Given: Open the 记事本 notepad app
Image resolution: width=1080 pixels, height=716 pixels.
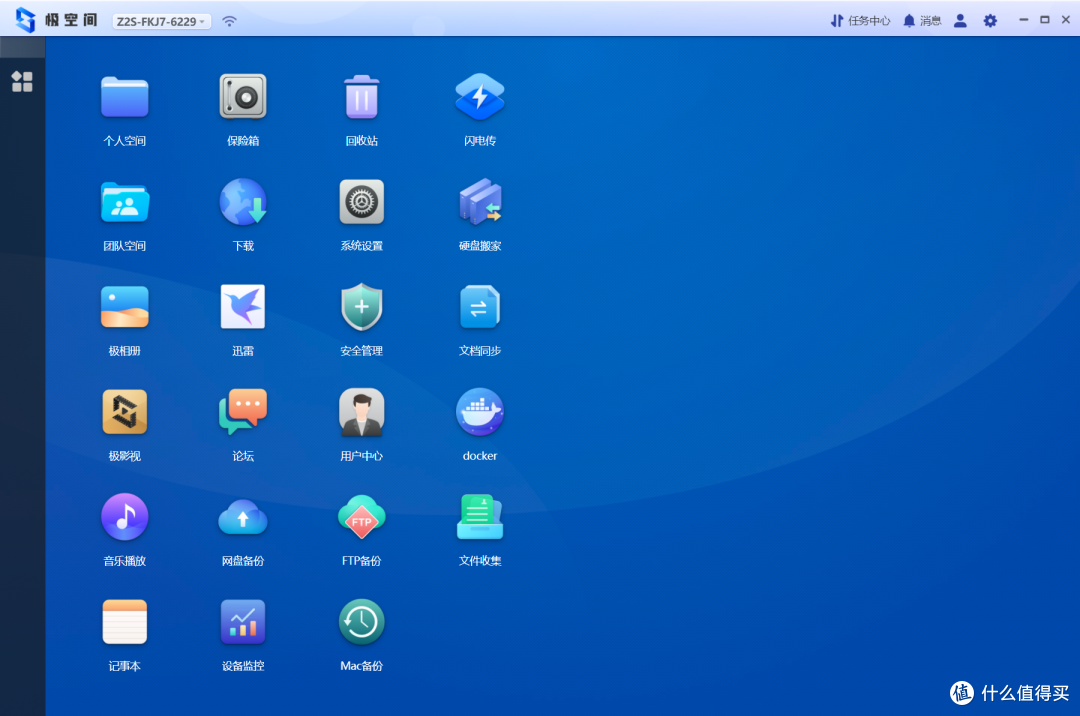Looking at the screenshot, I should [125, 622].
